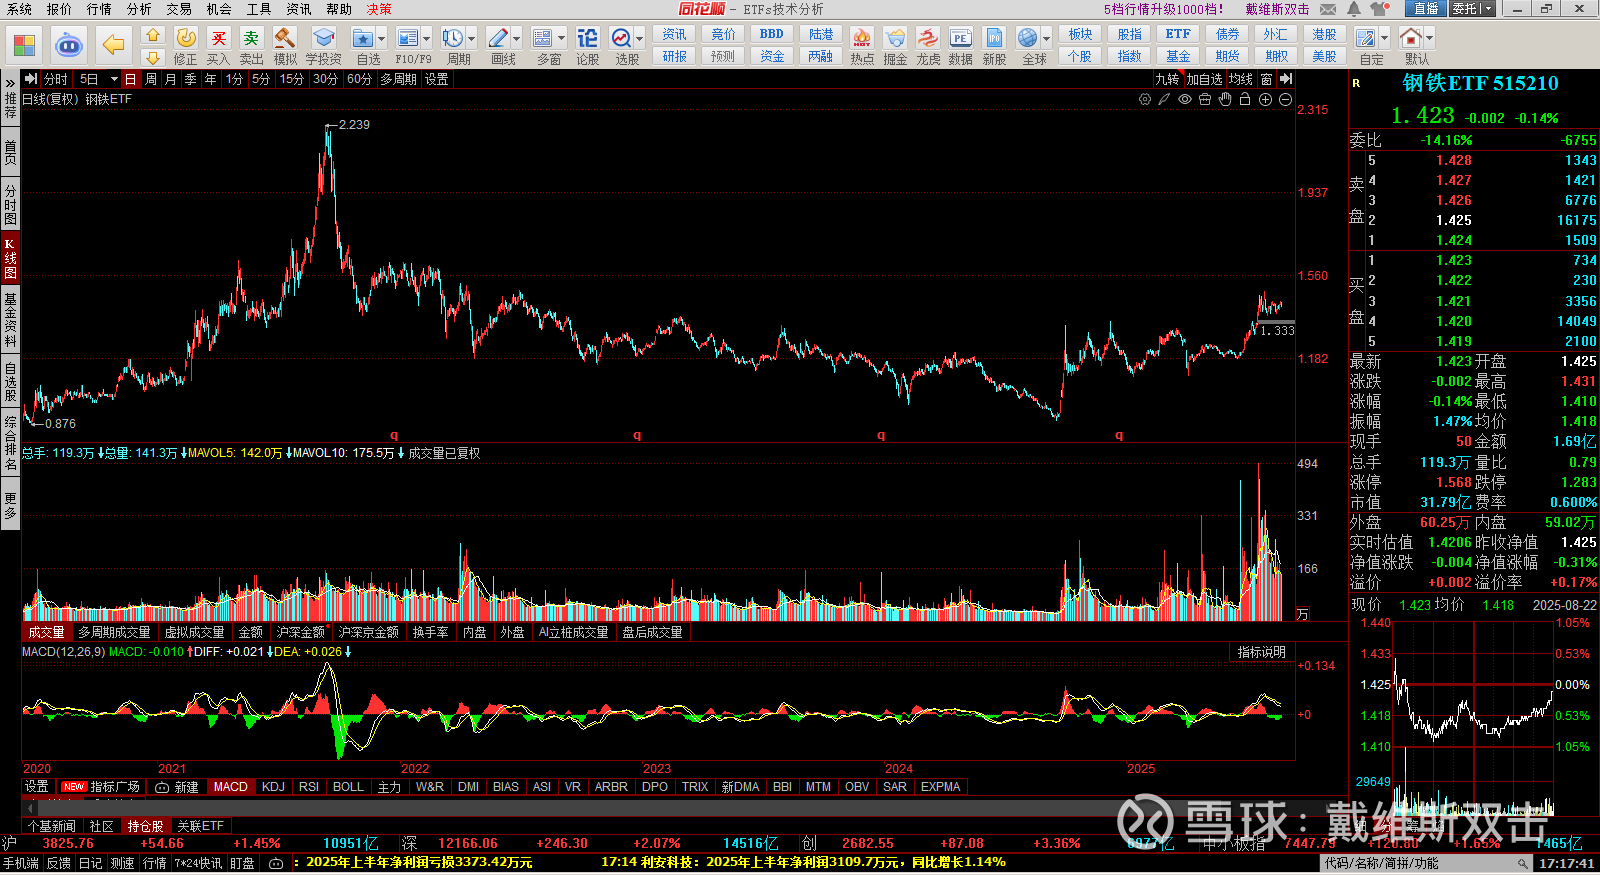Open the 龙虎 dragon-tiger list icon

pyautogui.click(x=928, y=38)
